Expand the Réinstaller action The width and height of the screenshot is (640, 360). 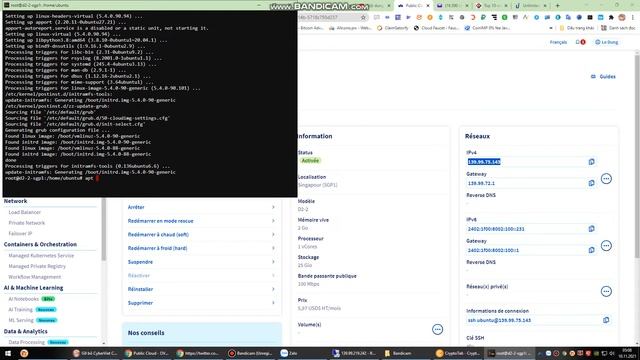click(201, 289)
